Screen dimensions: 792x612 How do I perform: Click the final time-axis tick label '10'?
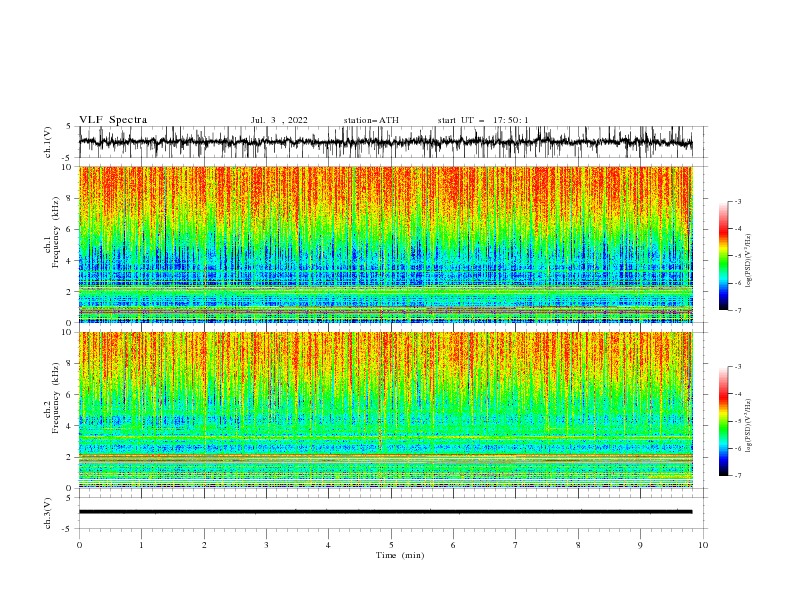tap(703, 545)
